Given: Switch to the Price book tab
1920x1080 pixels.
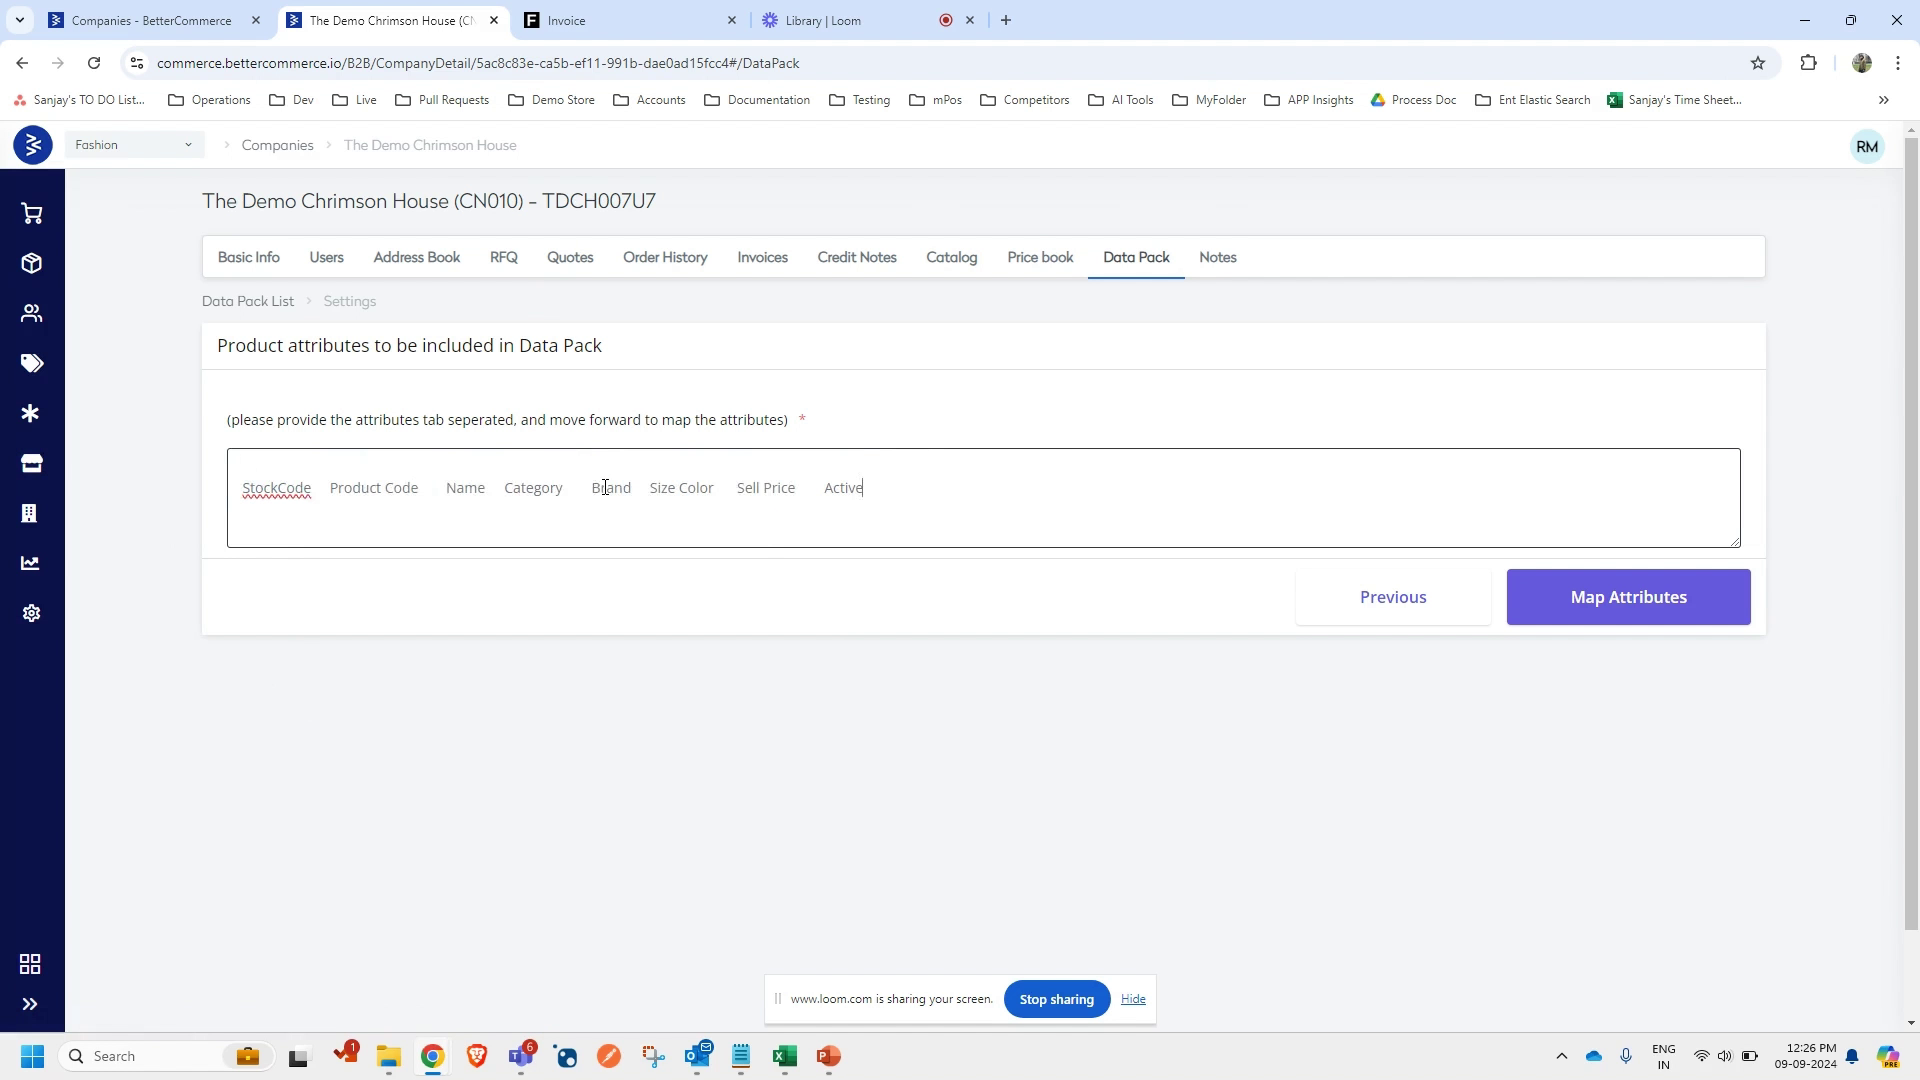Looking at the screenshot, I should [1040, 258].
